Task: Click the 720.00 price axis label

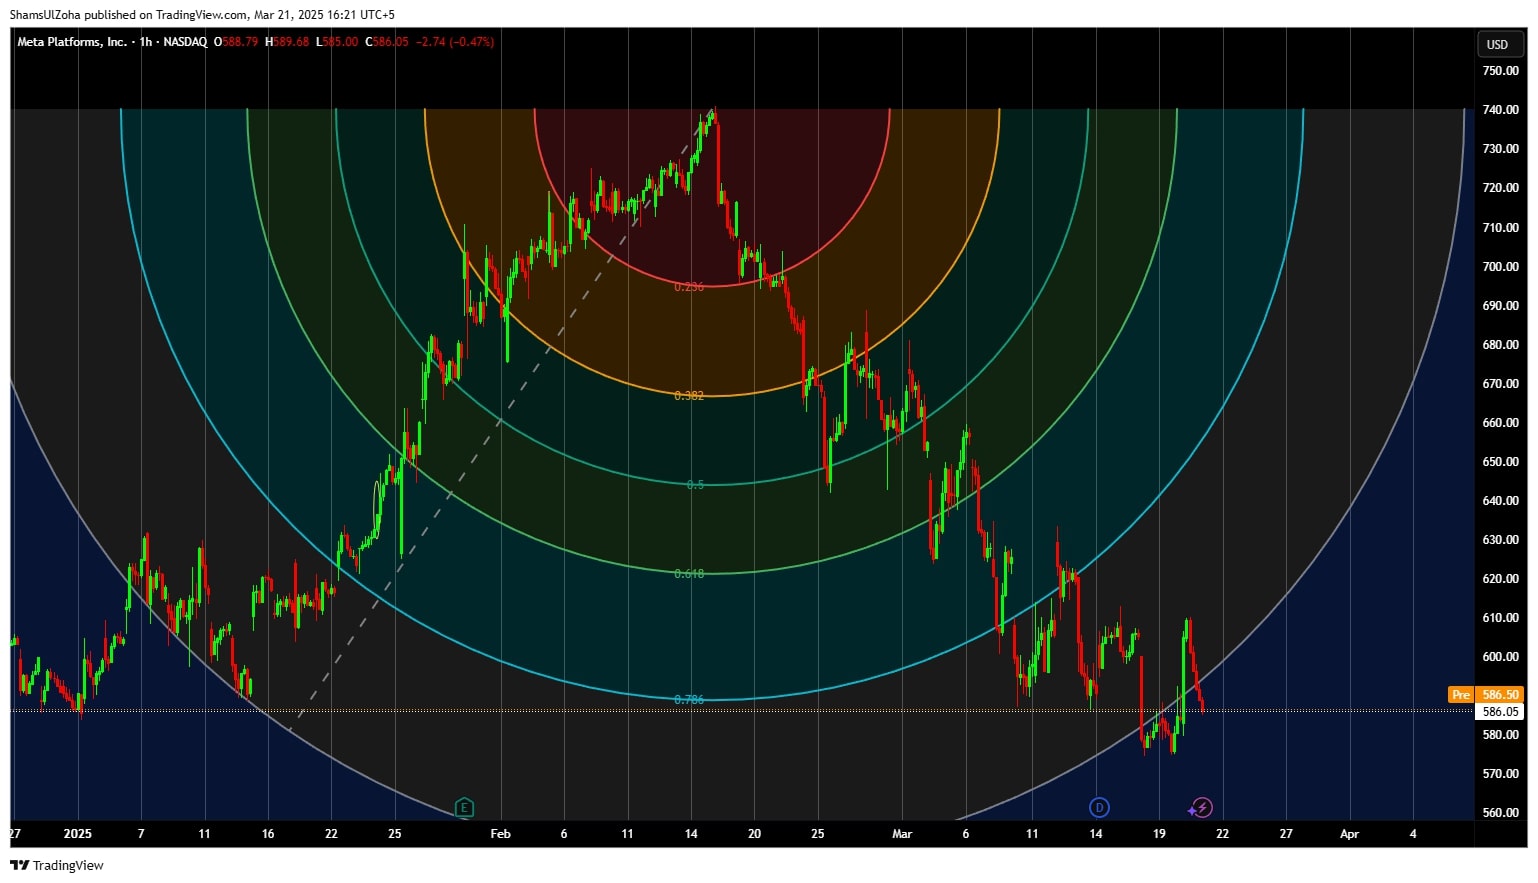Action: (x=1500, y=188)
